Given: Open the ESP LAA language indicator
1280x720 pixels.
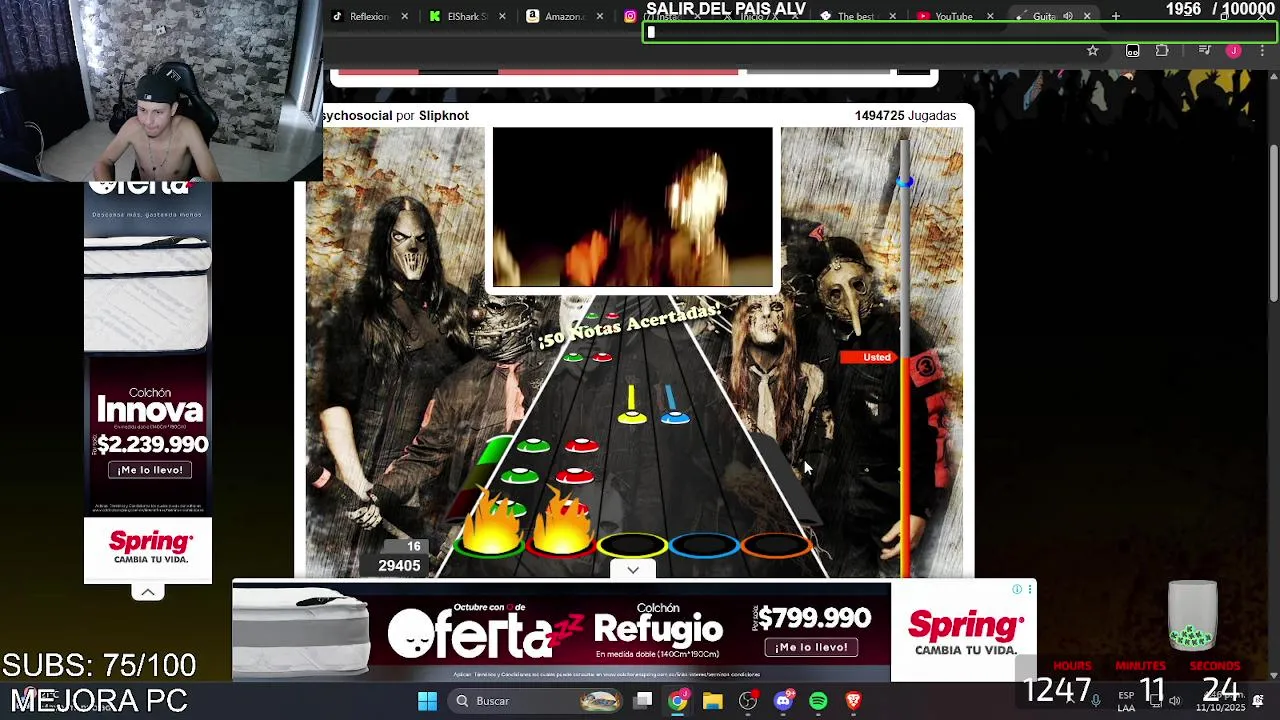Looking at the screenshot, I should click(x=1127, y=701).
